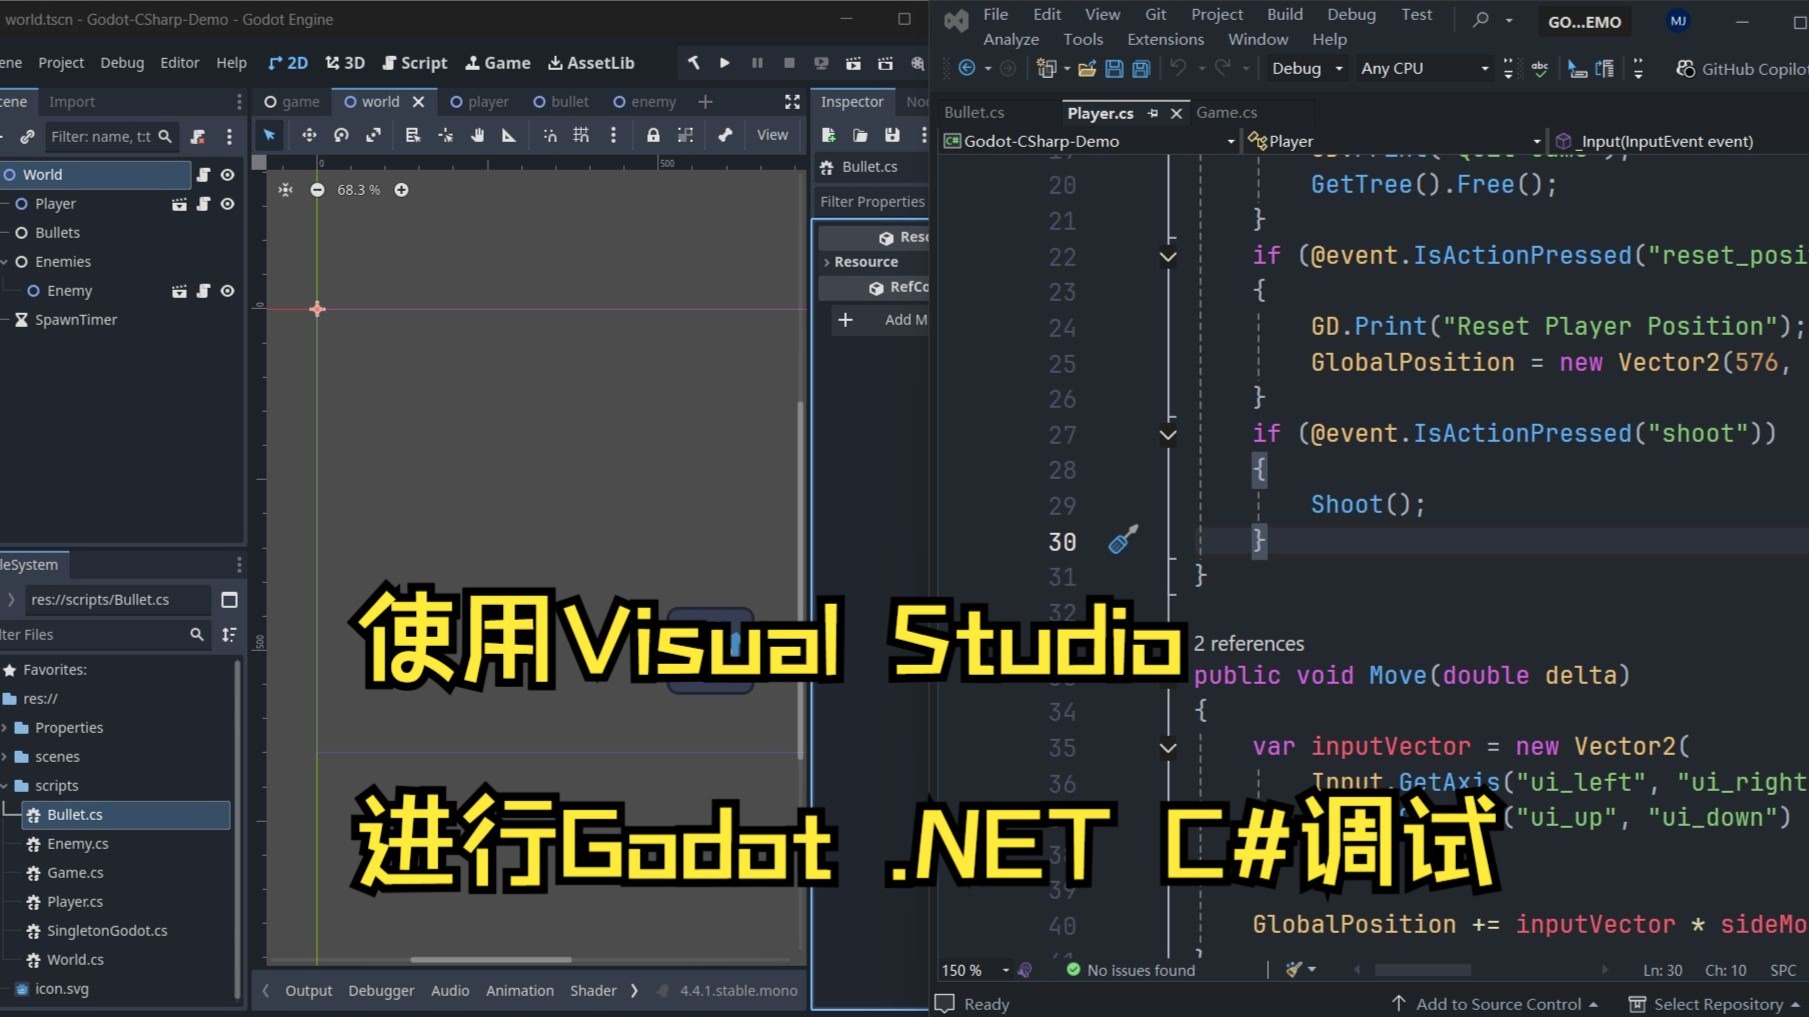
Task: Switch to the player scene tab
Action: tap(479, 102)
